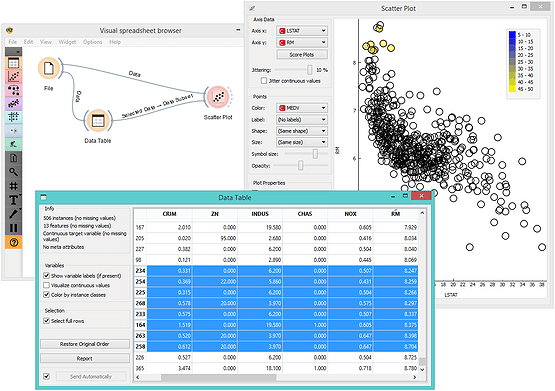Open the Shape (Same shape) dropdown

click(x=302, y=131)
